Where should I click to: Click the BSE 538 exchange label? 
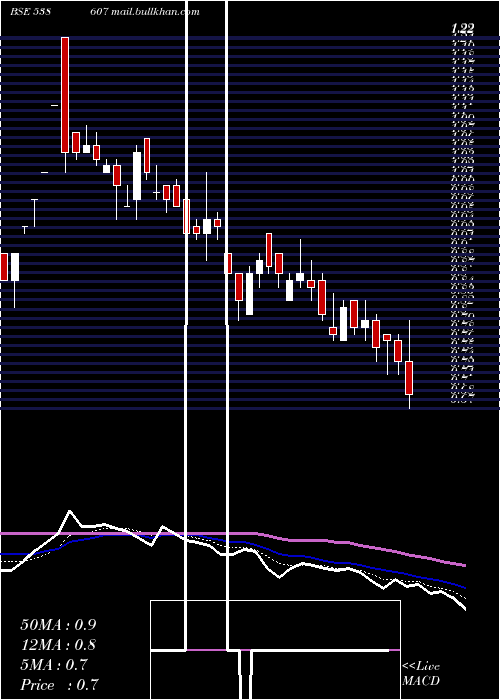click(x=30, y=12)
